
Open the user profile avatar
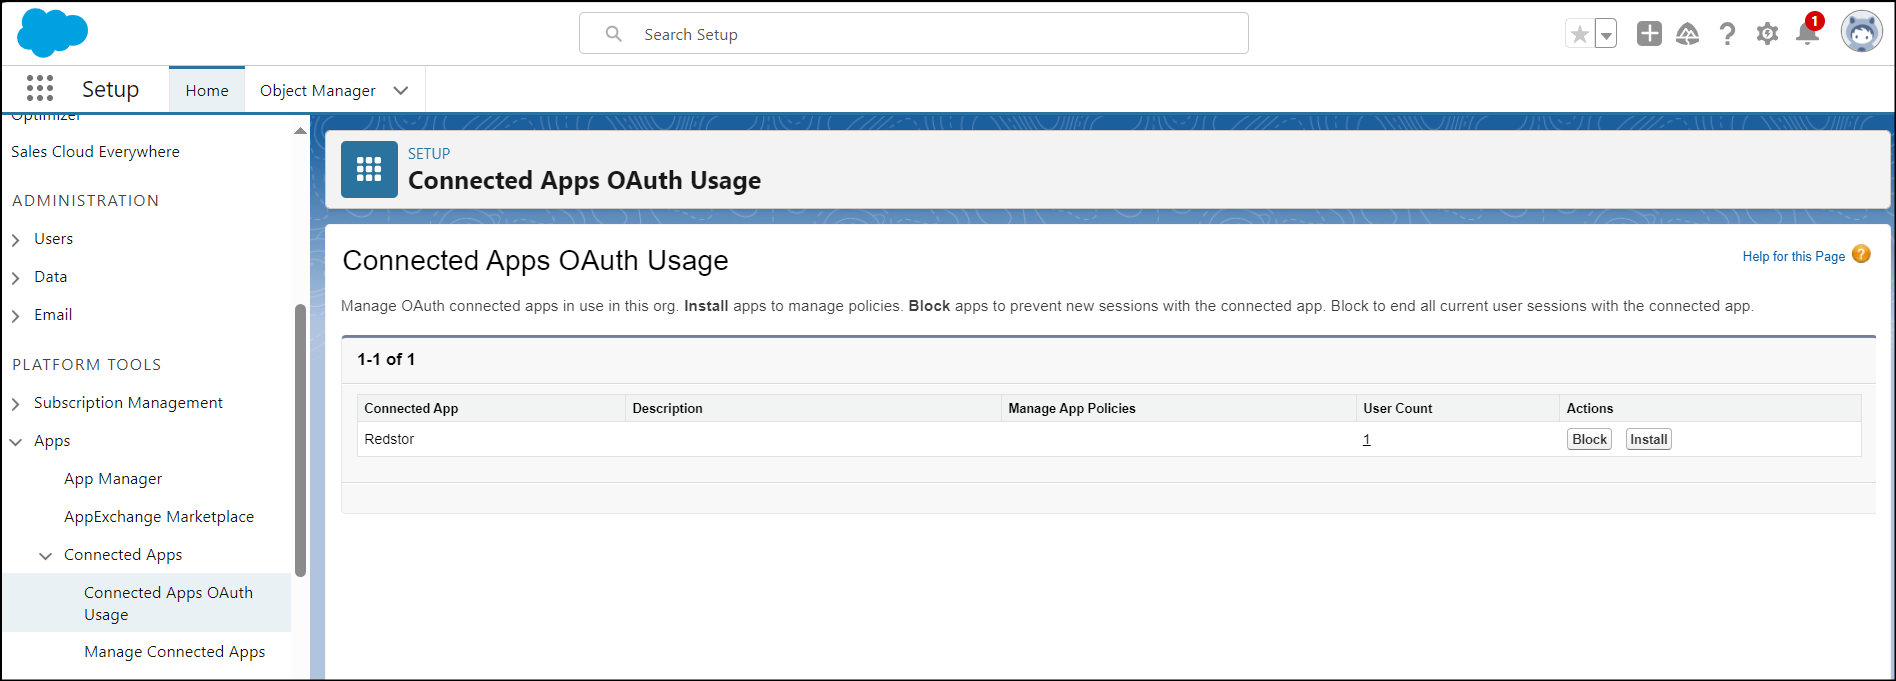(x=1862, y=33)
